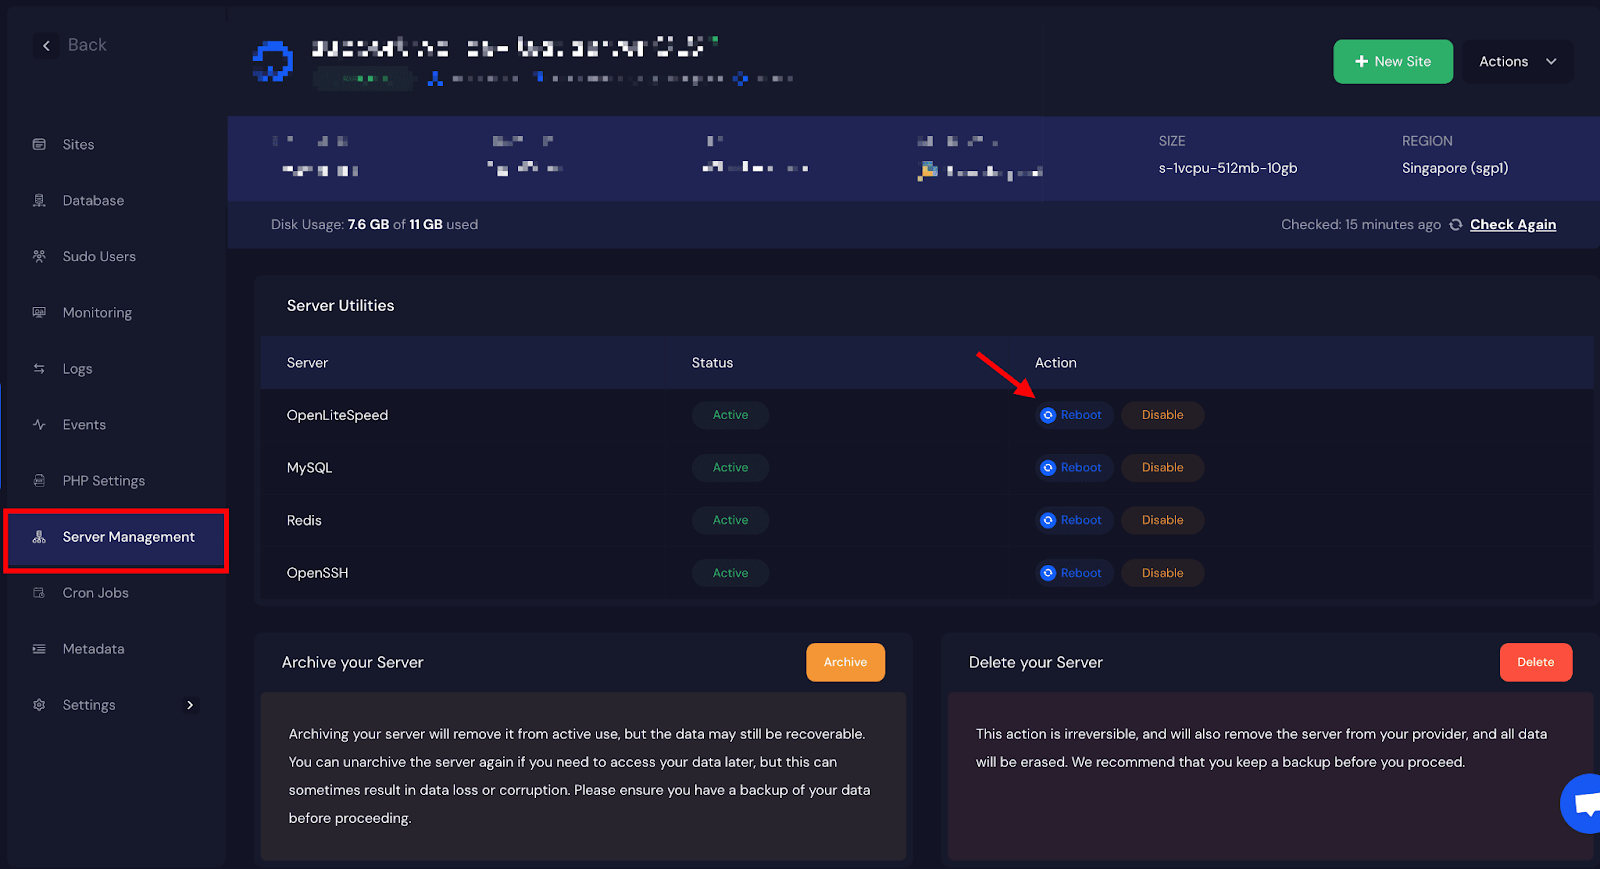The height and width of the screenshot is (869, 1600).
Task: Click the MySQL server name
Action: click(x=309, y=468)
